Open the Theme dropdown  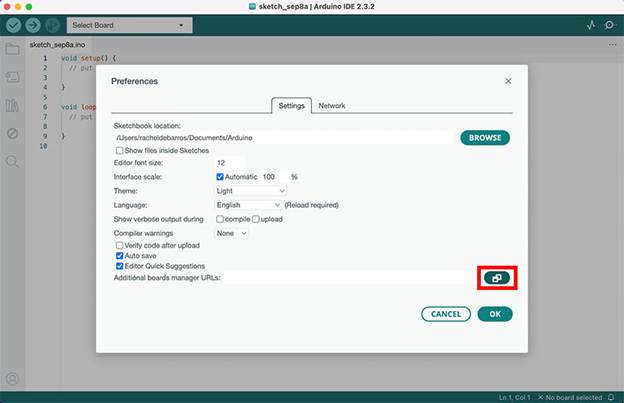pos(251,190)
